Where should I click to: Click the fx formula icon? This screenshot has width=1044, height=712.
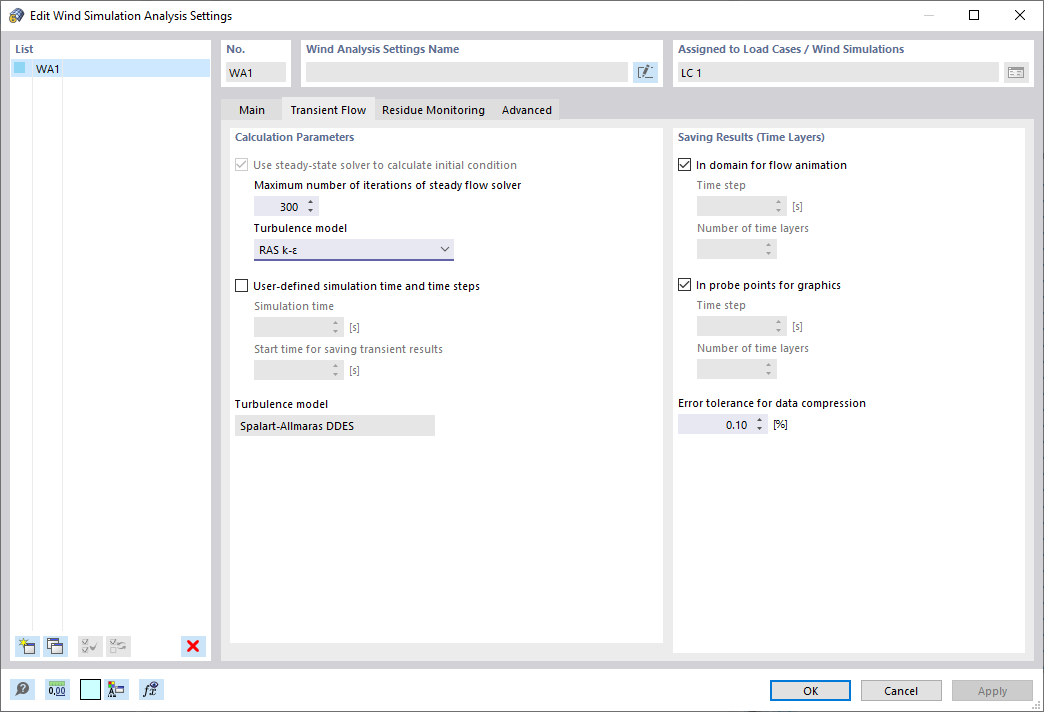(x=150, y=689)
